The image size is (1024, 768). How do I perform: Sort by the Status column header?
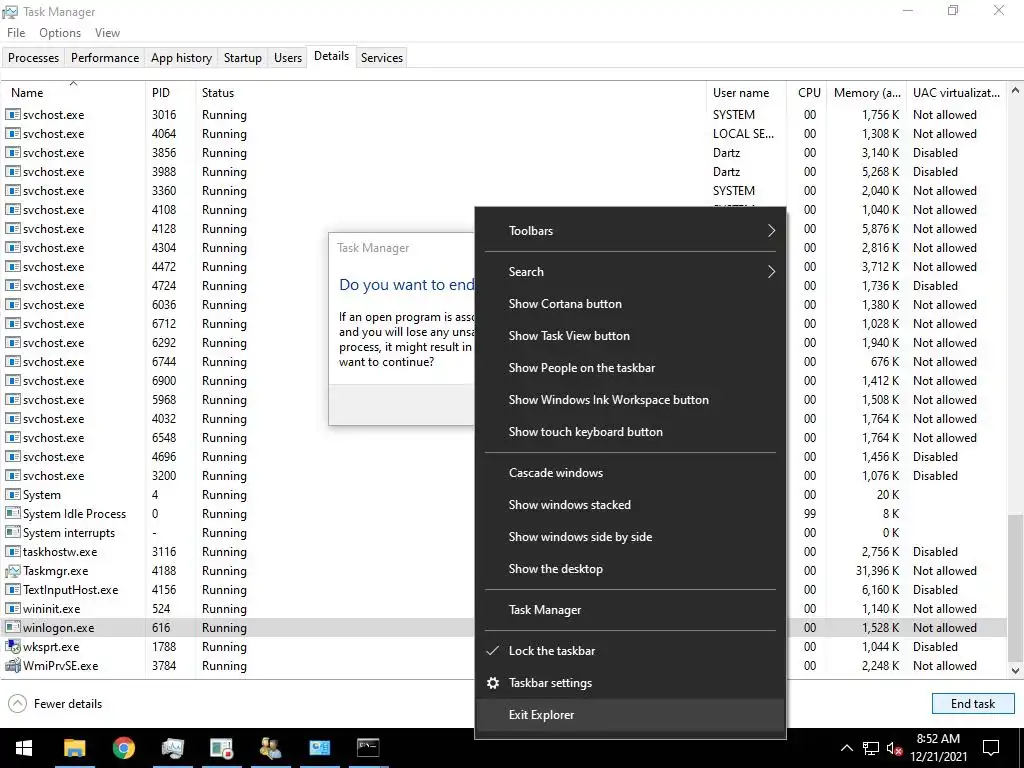coord(451,92)
